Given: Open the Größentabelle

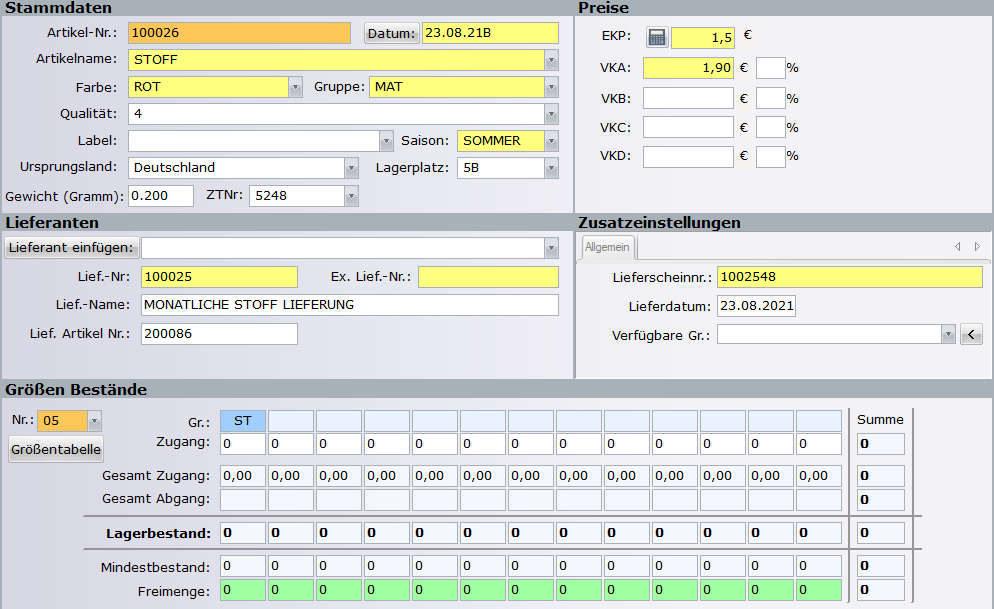Looking at the screenshot, I should pyautogui.click(x=56, y=449).
